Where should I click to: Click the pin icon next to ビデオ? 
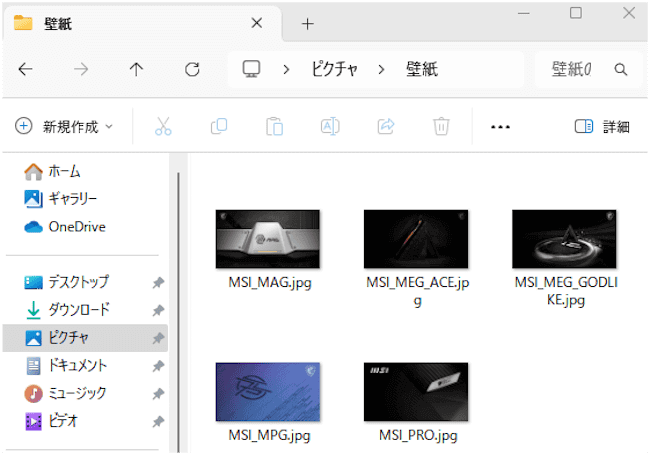click(158, 422)
